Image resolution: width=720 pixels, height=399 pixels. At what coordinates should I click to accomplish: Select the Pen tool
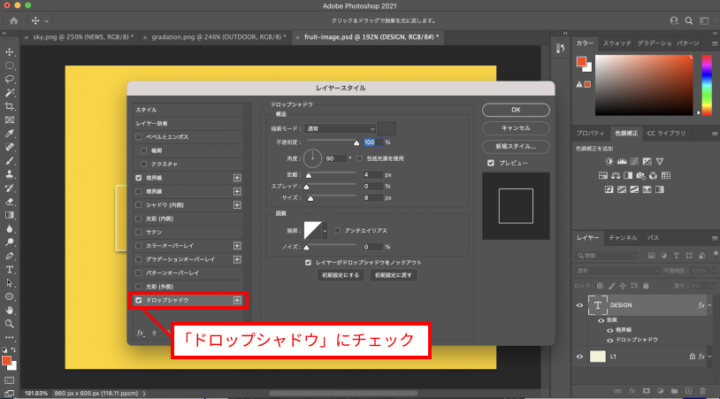(x=9, y=256)
